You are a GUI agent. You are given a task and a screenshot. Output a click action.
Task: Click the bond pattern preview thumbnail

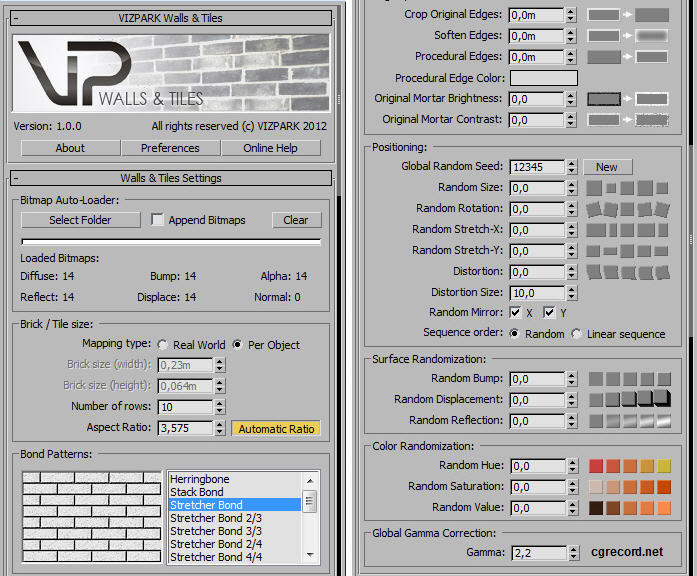tap(92, 517)
